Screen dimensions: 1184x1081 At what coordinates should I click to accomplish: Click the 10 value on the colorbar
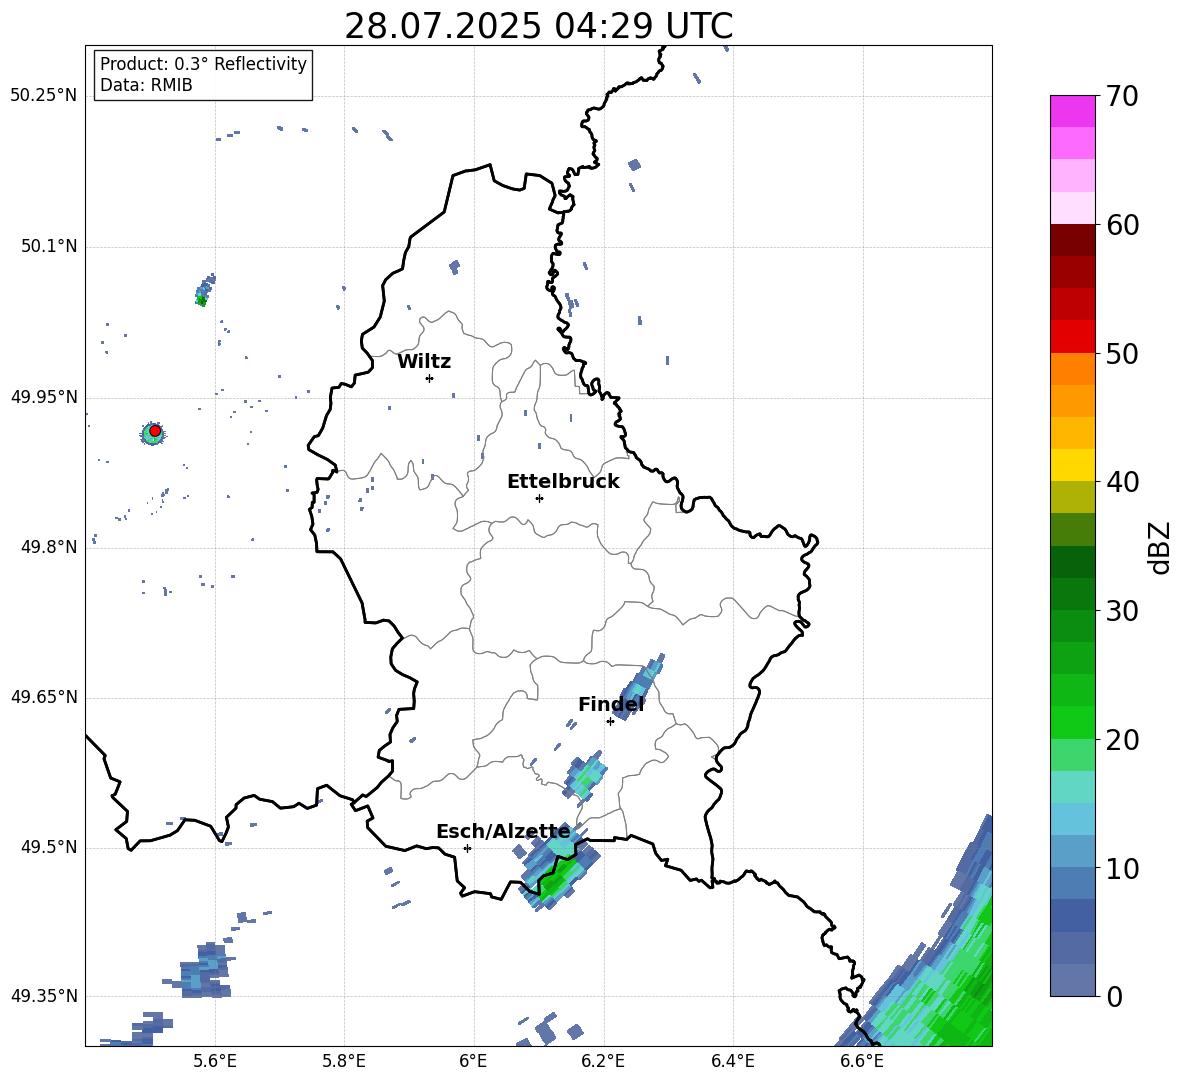point(1123,868)
